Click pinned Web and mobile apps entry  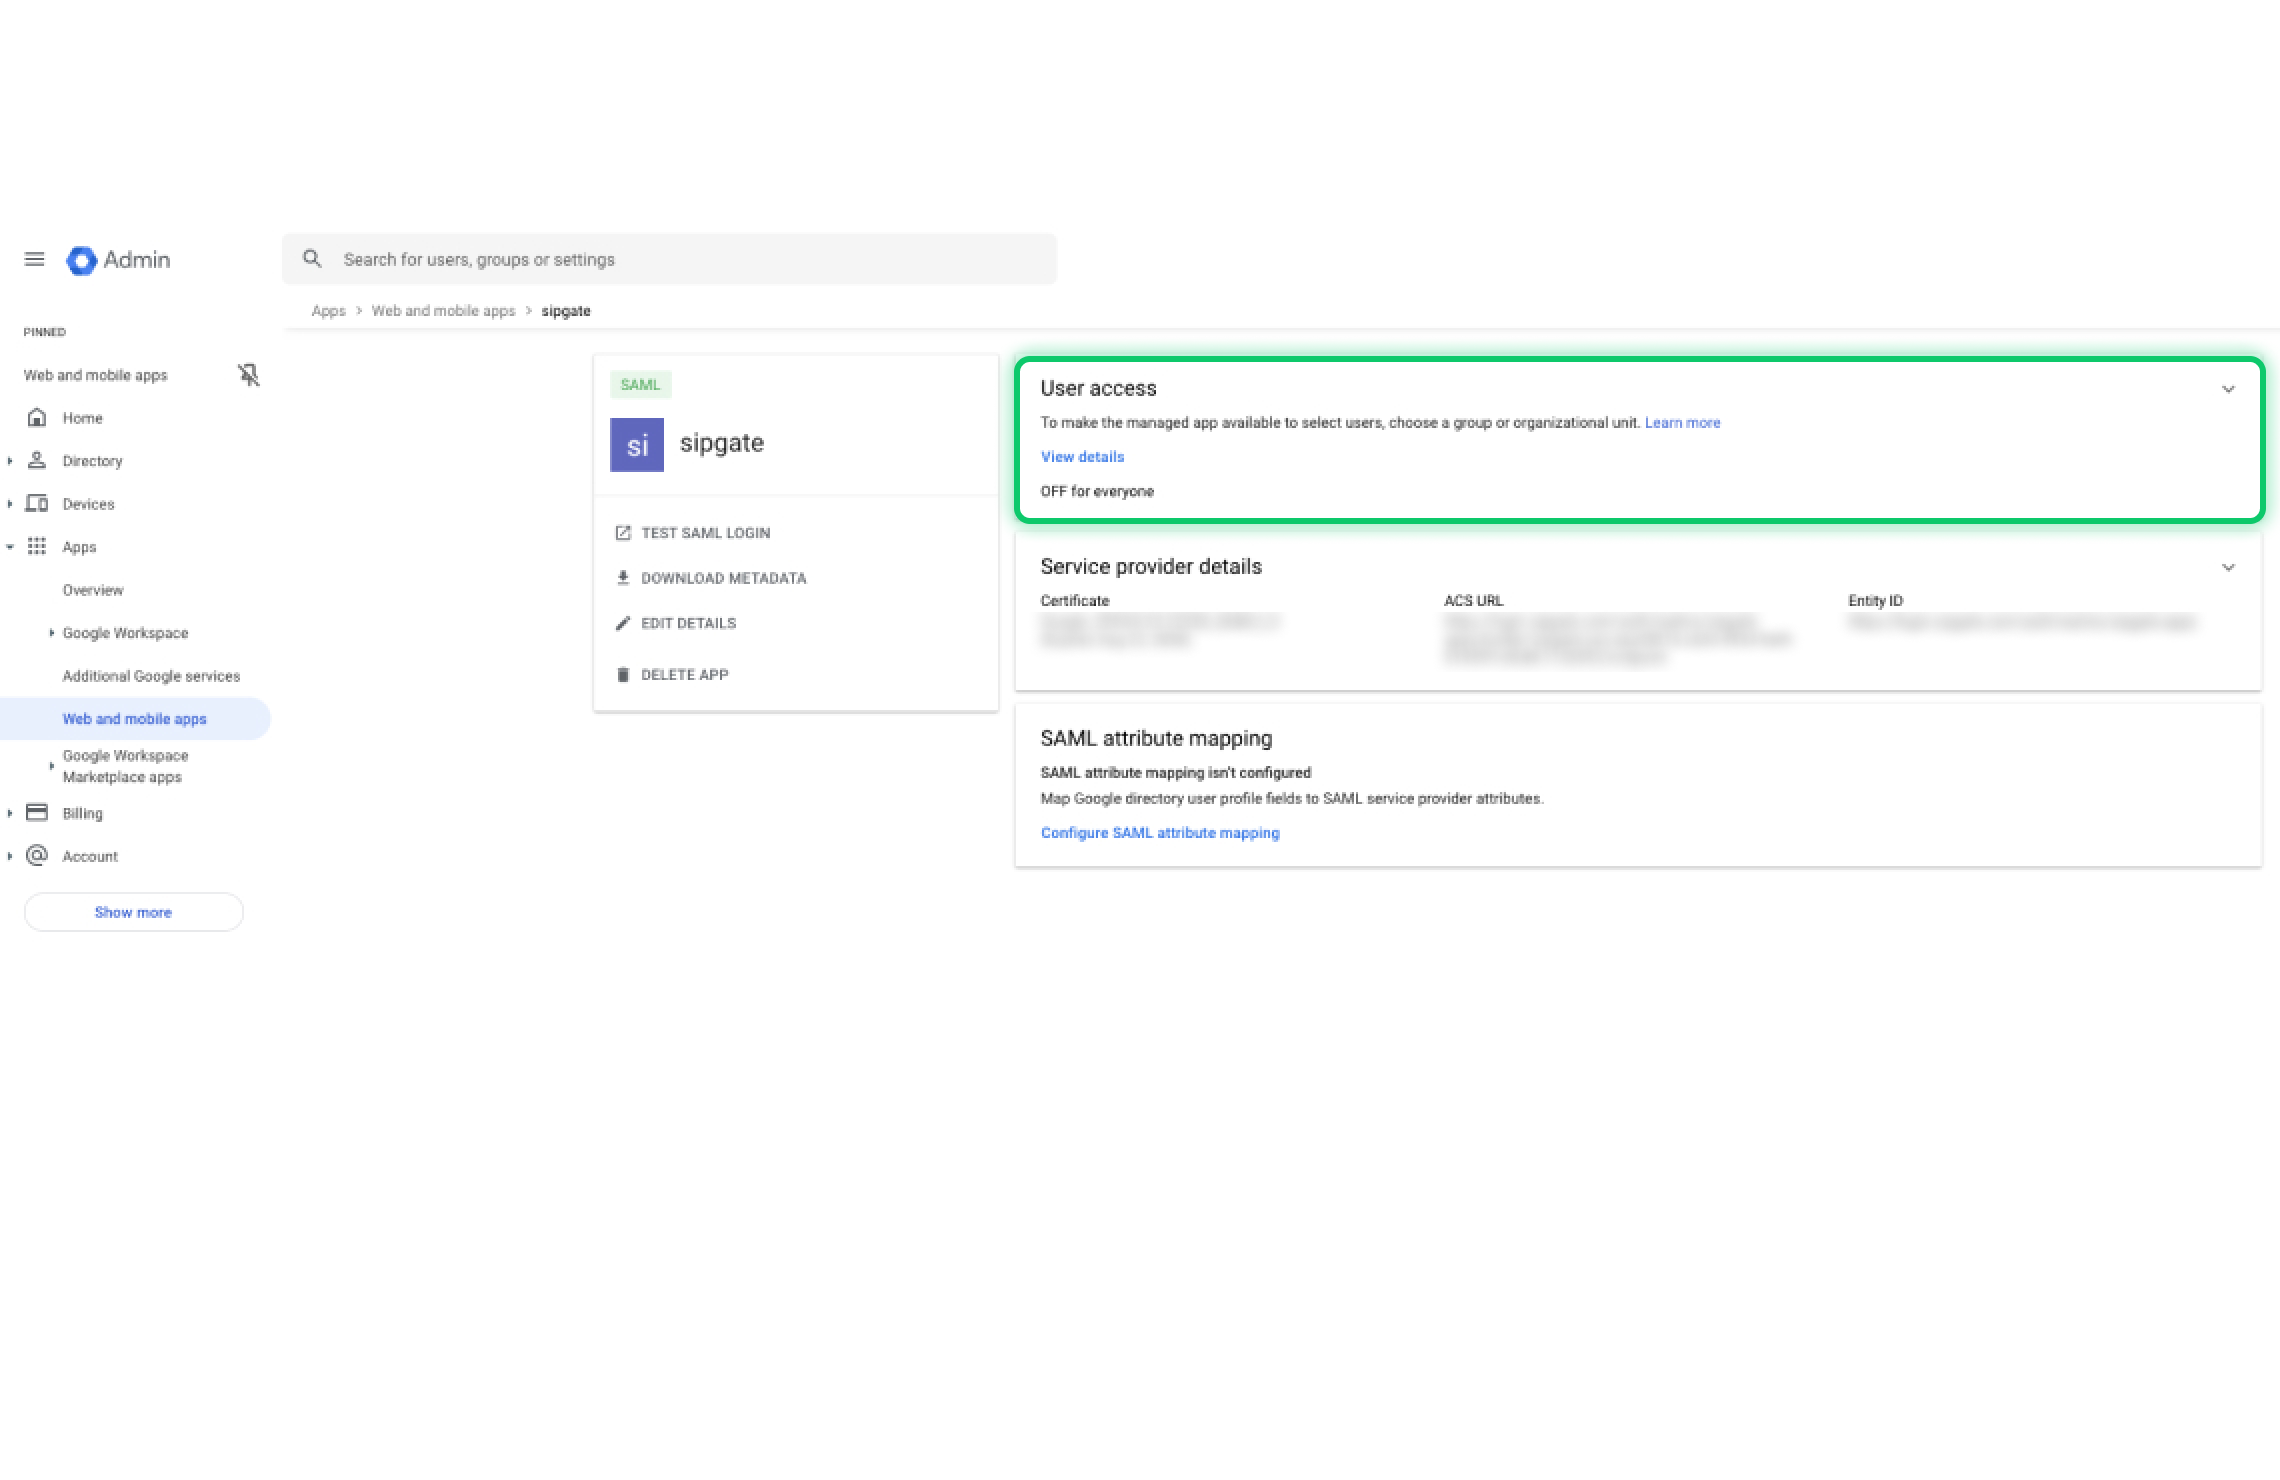(x=95, y=375)
